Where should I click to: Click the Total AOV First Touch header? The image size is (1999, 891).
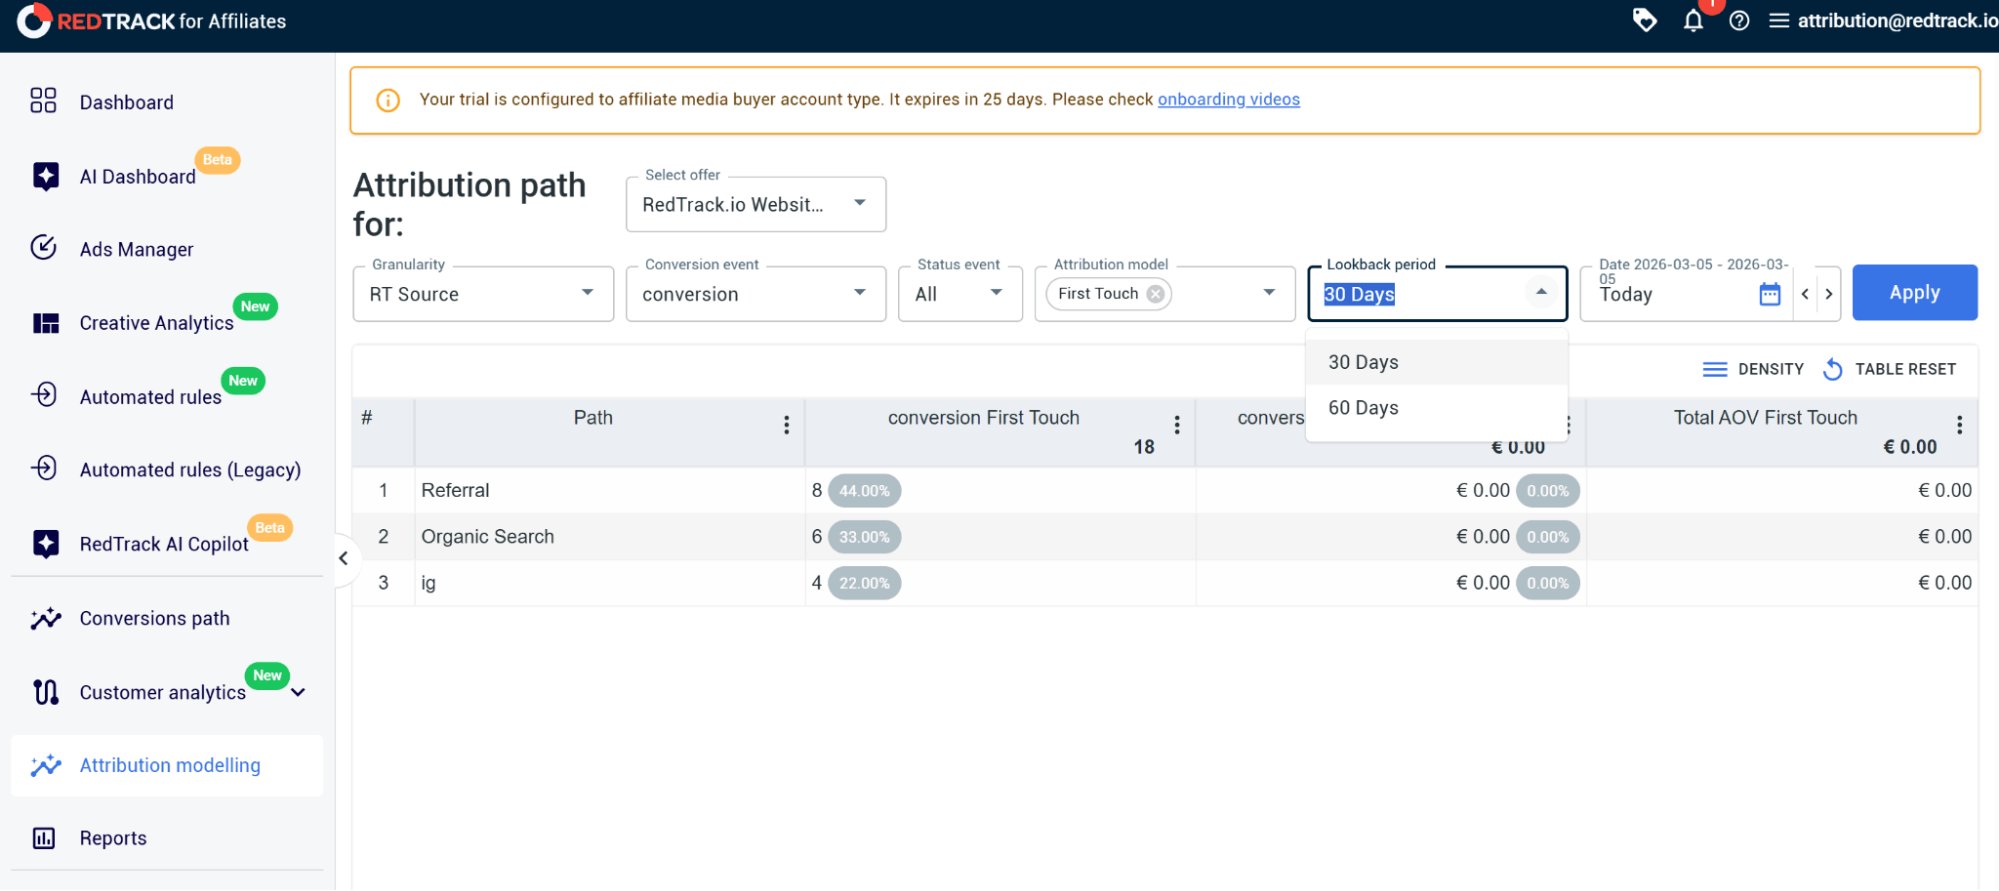click(x=1765, y=418)
